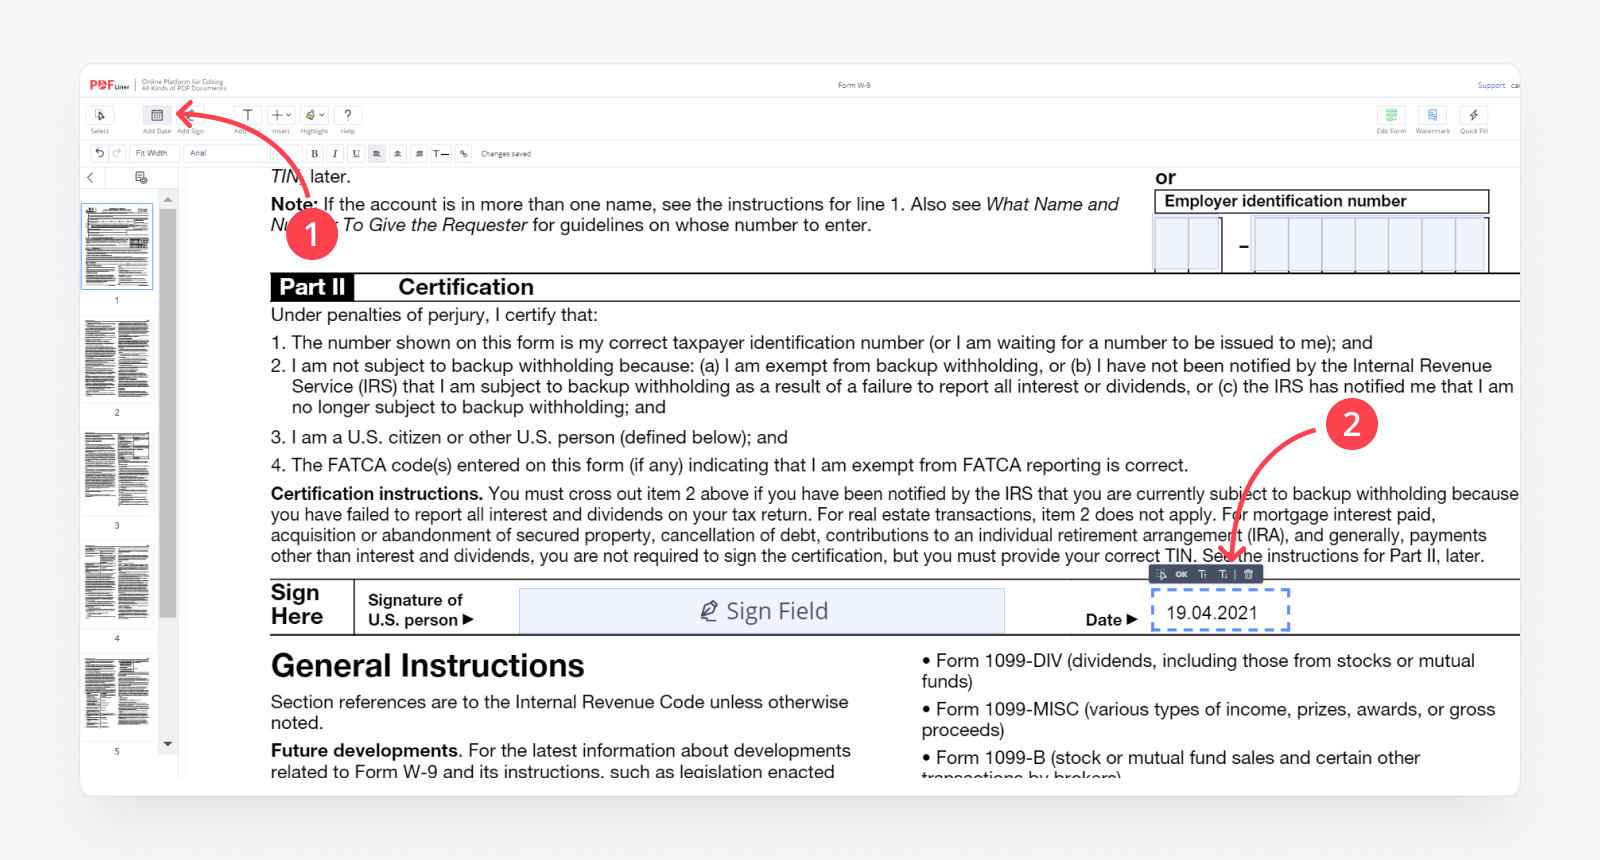Screen dimensions: 1600x860
Task: Open the Support link
Action: 1491,86
